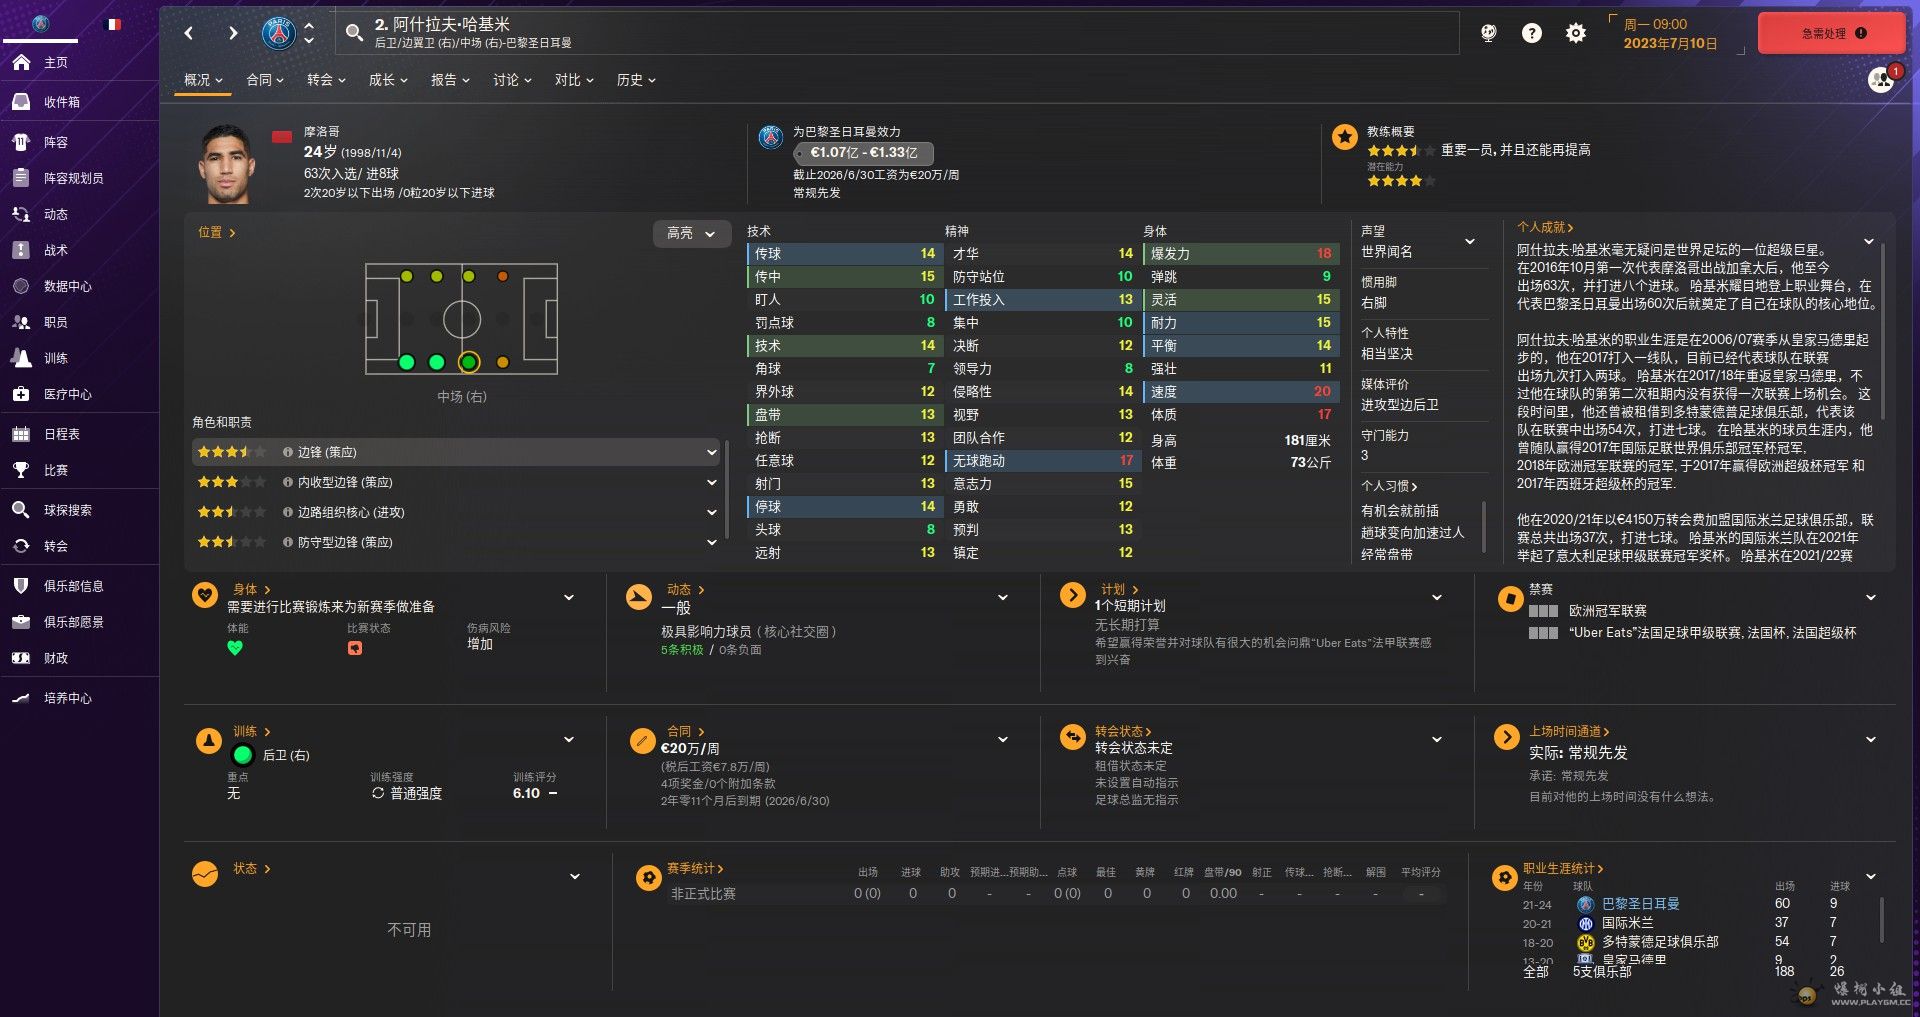Open the 位置 positions link
The image size is (1920, 1017).
point(216,232)
